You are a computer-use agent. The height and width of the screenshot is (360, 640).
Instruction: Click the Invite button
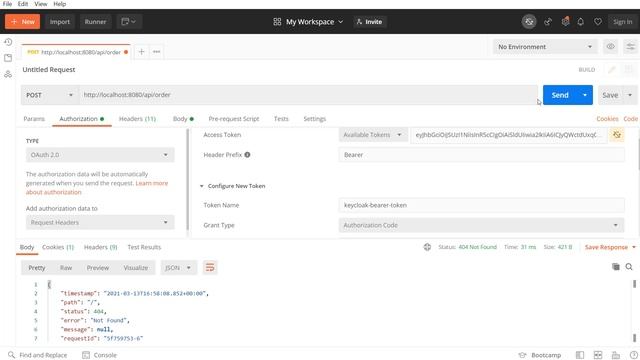pyautogui.click(x=369, y=22)
